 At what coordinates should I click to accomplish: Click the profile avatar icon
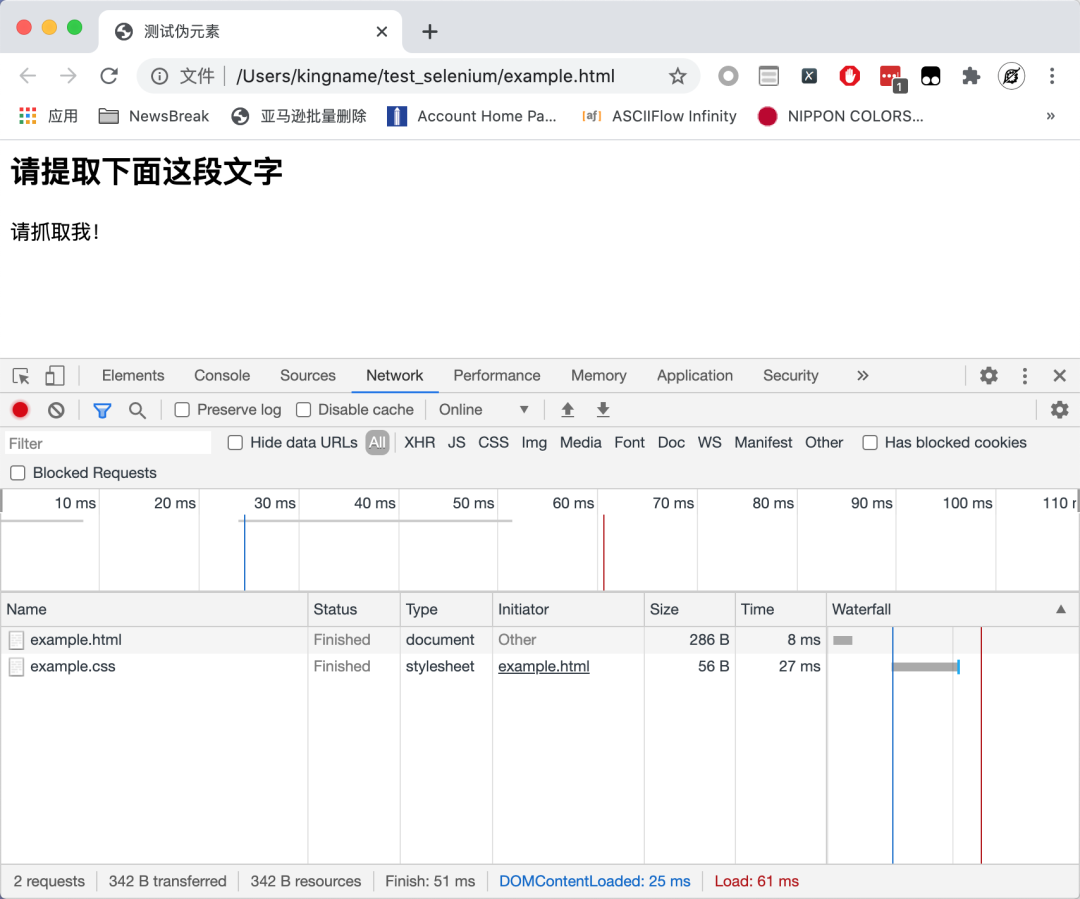(x=1011, y=76)
